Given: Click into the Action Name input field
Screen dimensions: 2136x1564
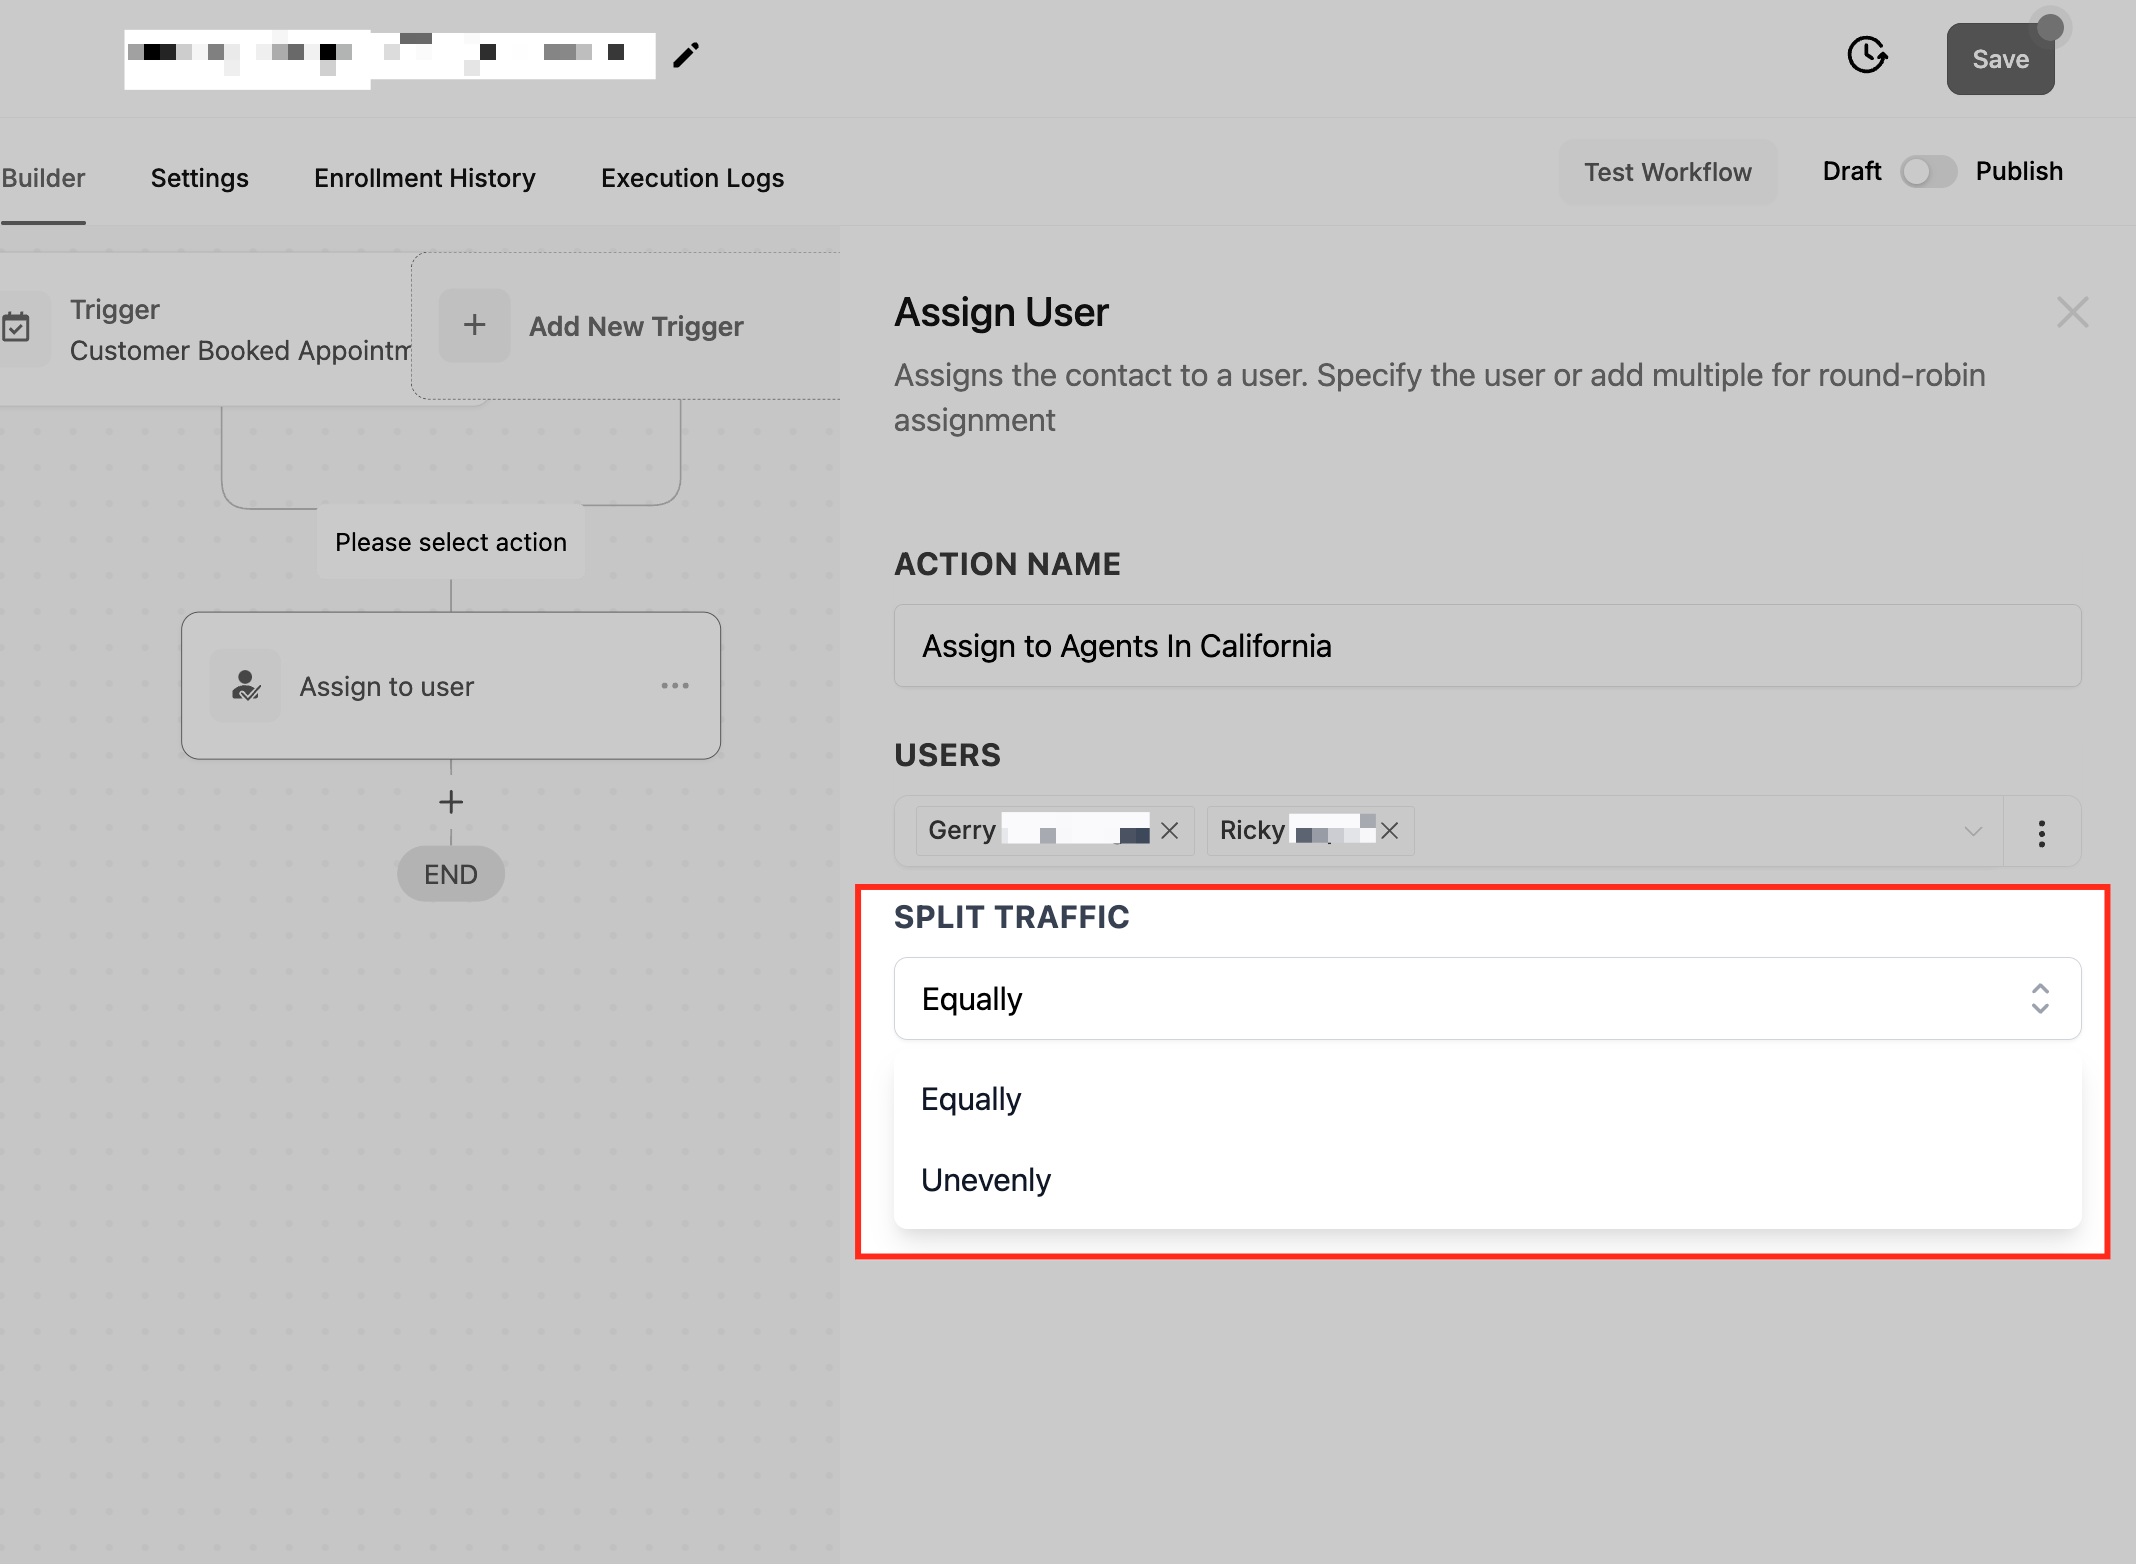Looking at the screenshot, I should coord(1487,646).
